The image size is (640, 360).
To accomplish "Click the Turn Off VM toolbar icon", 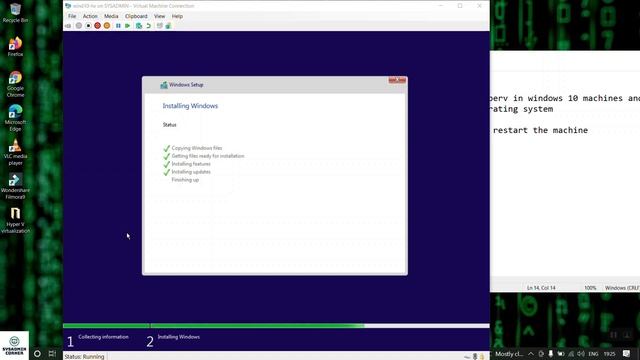I will point(88,26).
